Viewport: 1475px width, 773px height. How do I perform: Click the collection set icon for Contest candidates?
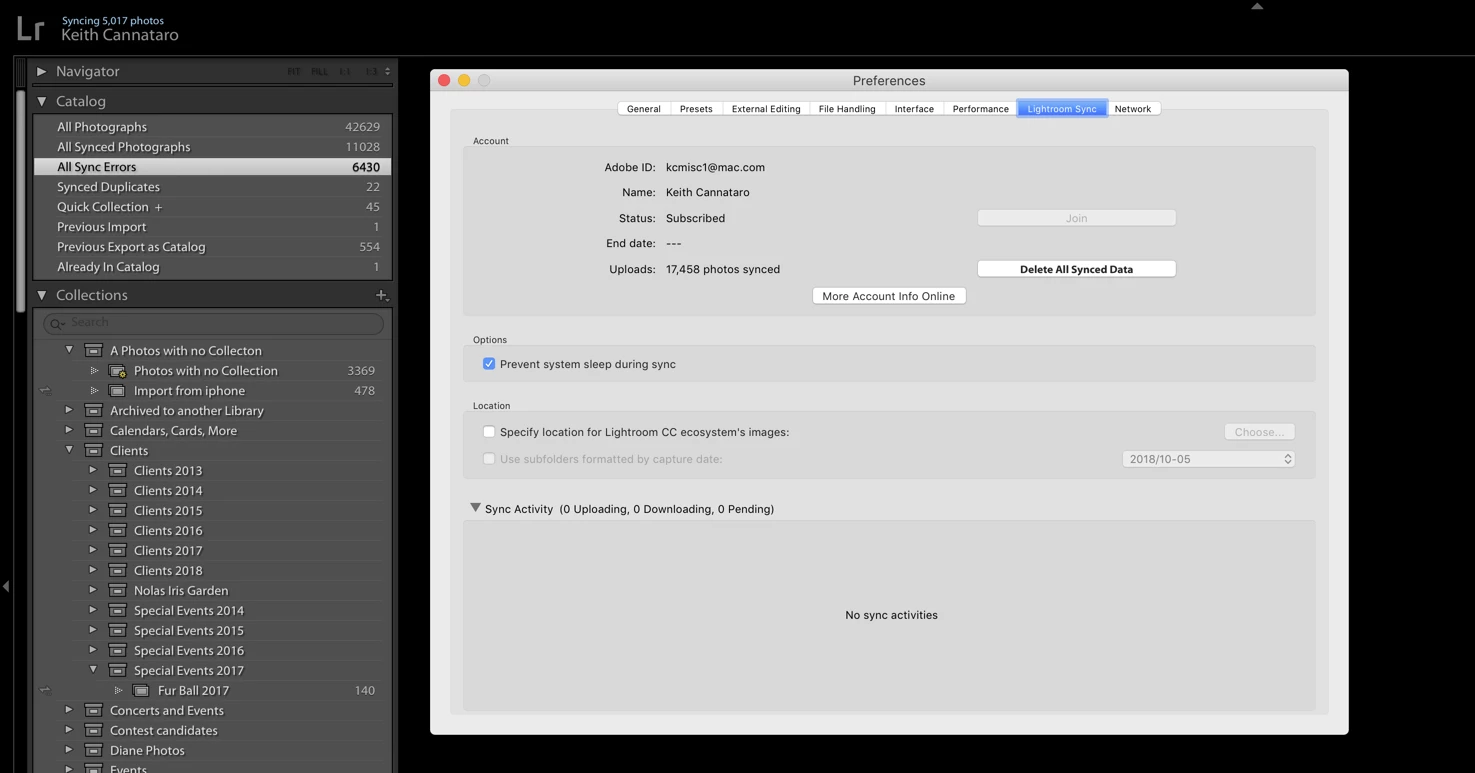[93, 731]
